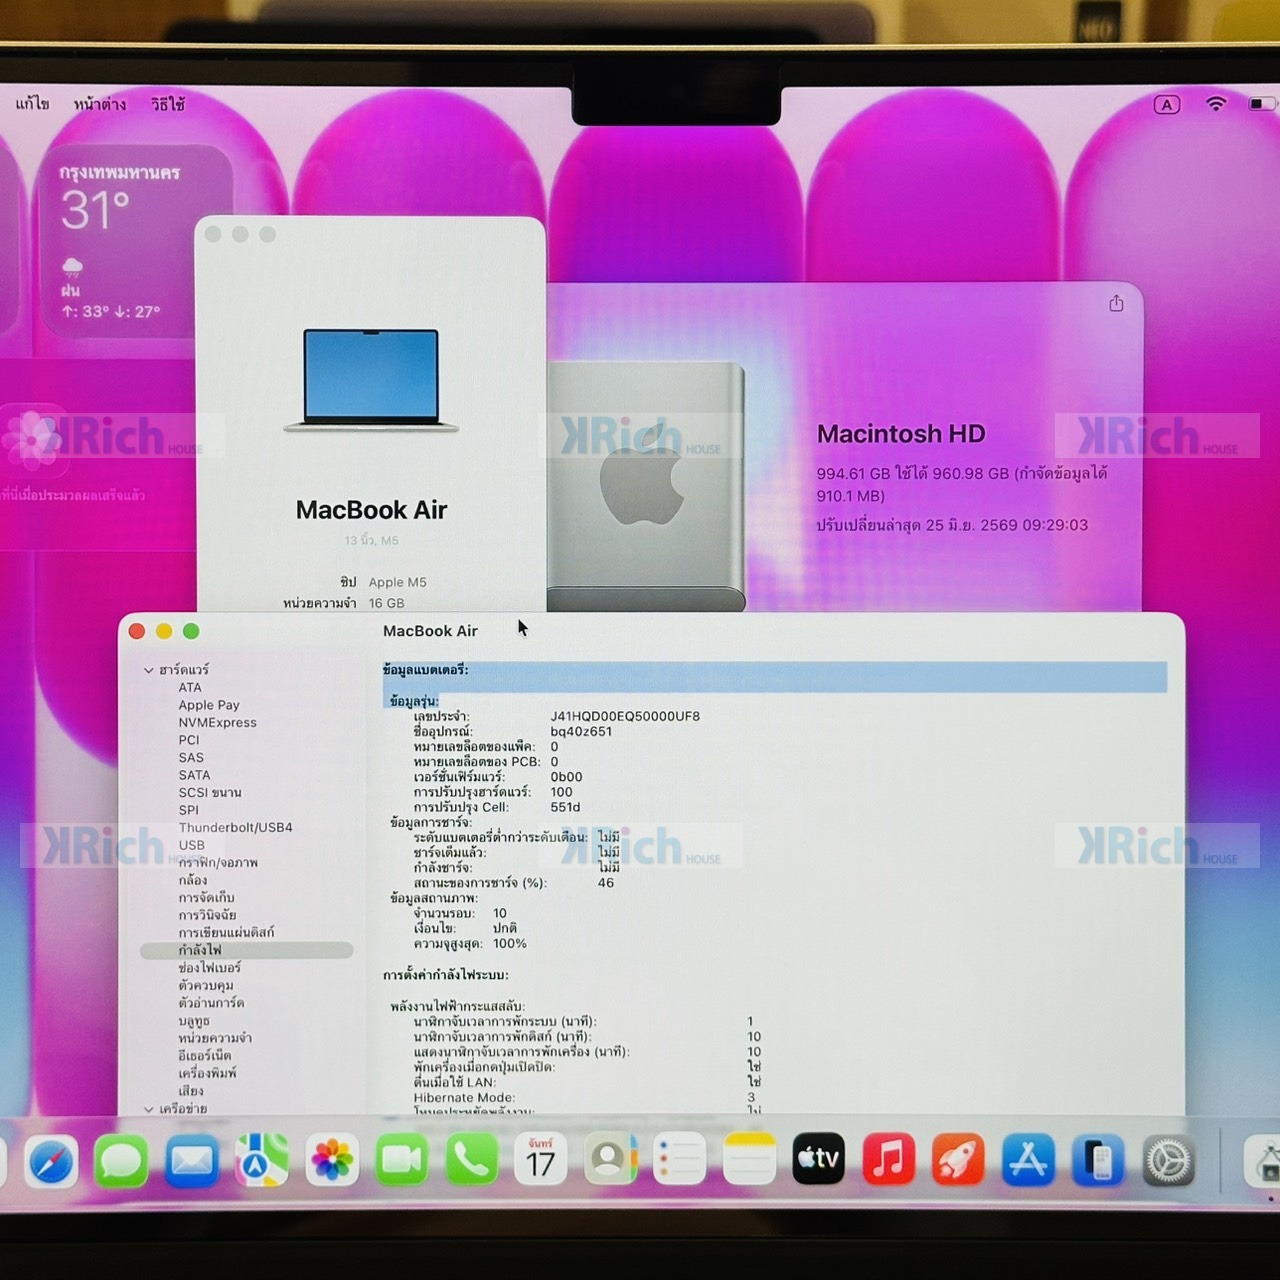The image size is (1280, 1280).
Task: Select การเขียนแผ่นดิสก์ in the sidebar
Action: click(x=226, y=932)
